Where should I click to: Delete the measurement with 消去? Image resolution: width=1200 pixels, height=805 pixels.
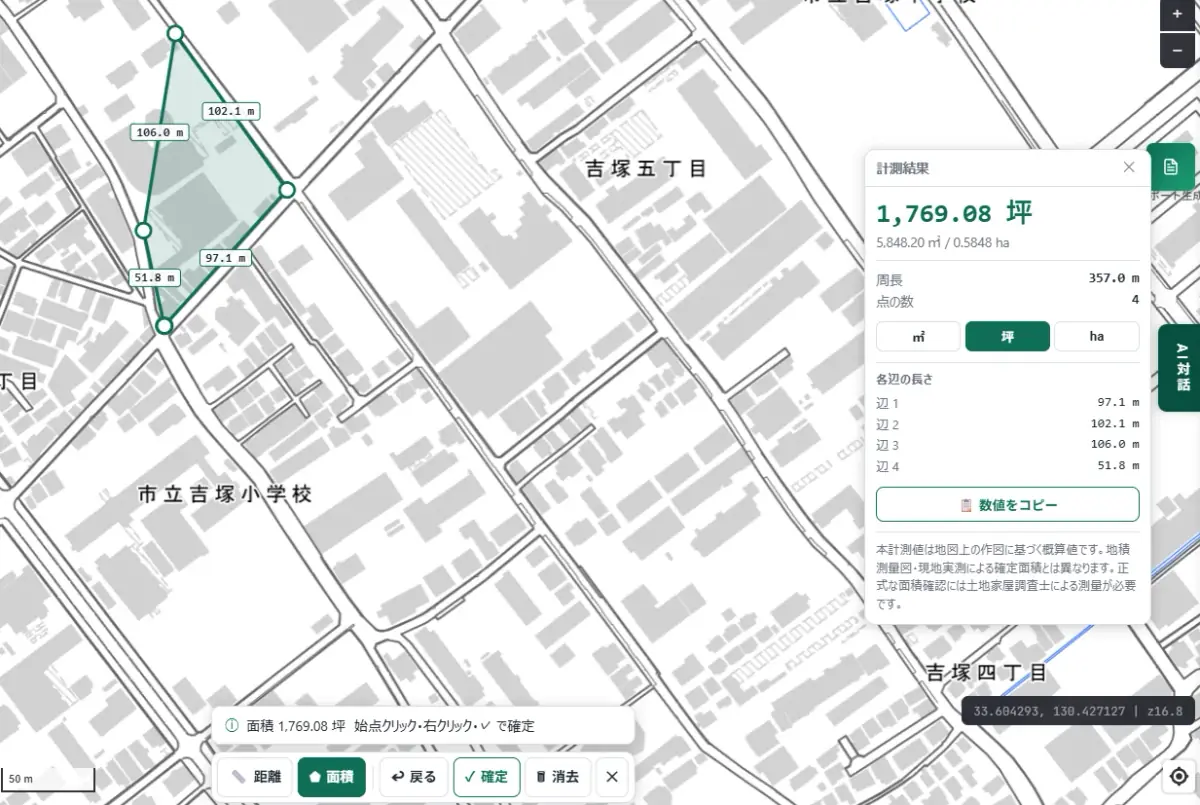tap(558, 777)
